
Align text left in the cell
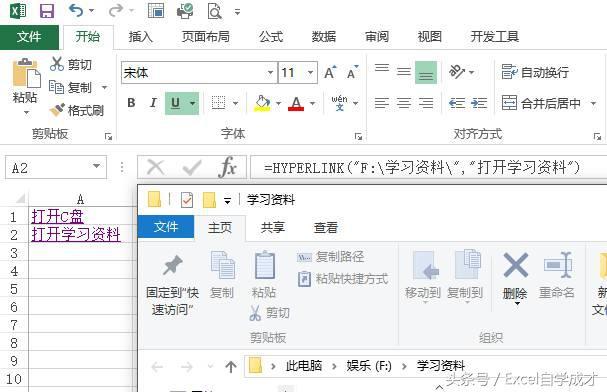(x=382, y=103)
